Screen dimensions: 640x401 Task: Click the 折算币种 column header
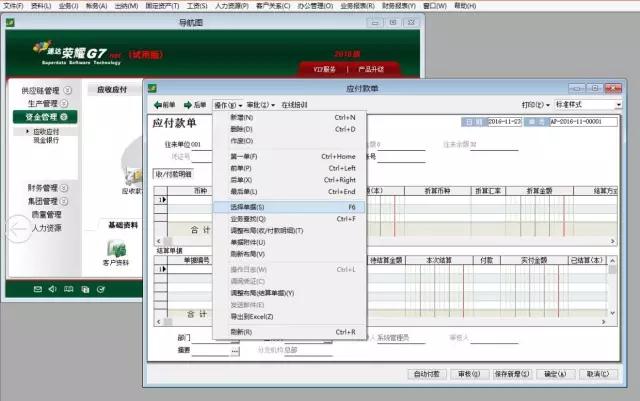(437, 191)
